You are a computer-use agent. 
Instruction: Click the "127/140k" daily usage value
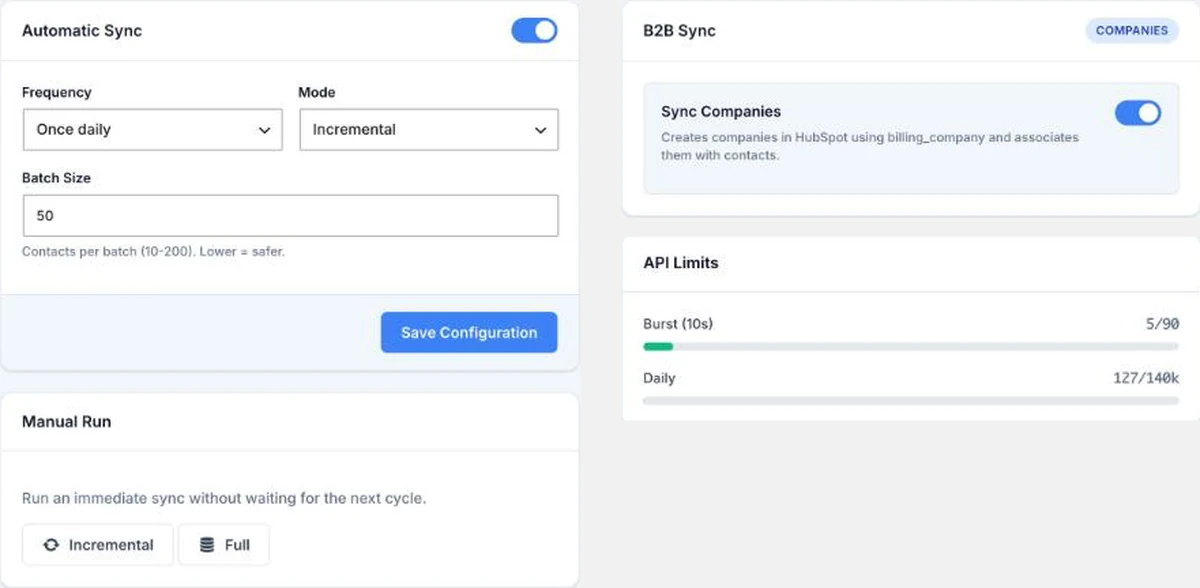tap(1146, 378)
